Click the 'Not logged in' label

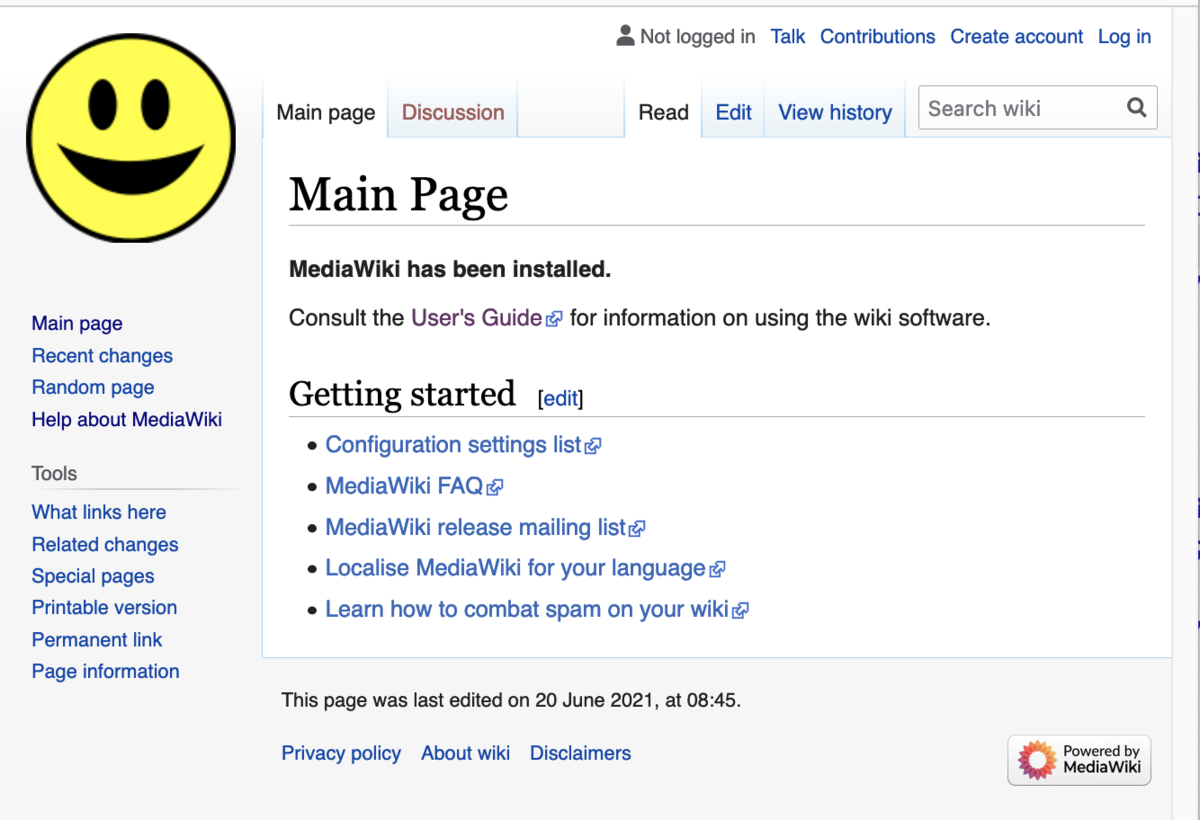[x=698, y=36]
